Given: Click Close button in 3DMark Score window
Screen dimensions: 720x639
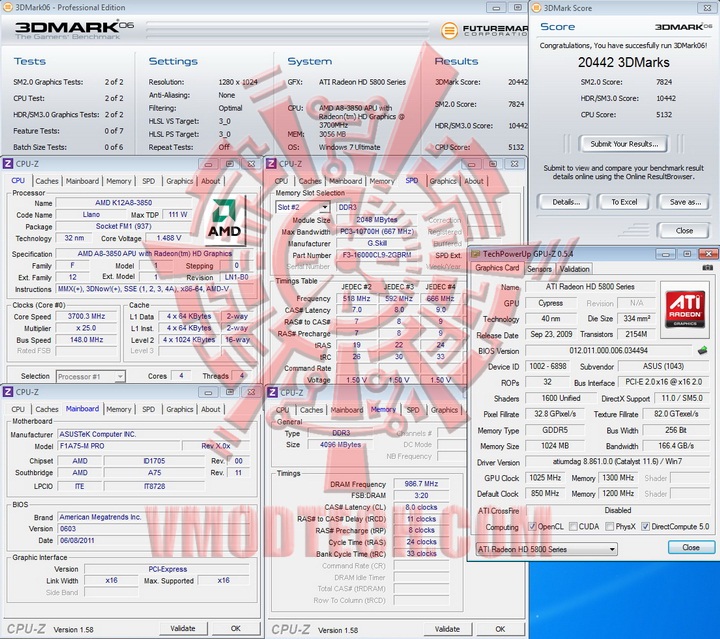Looking at the screenshot, I should coord(684,230).
